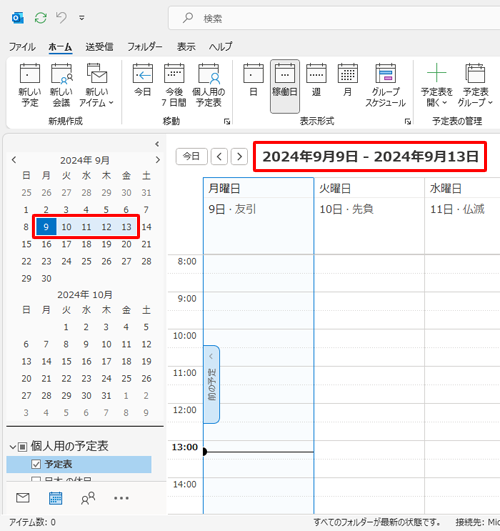Viewport: 500px width, 531px height.
Task: Select September 30 in mini calendar
Action: [46, 278]
